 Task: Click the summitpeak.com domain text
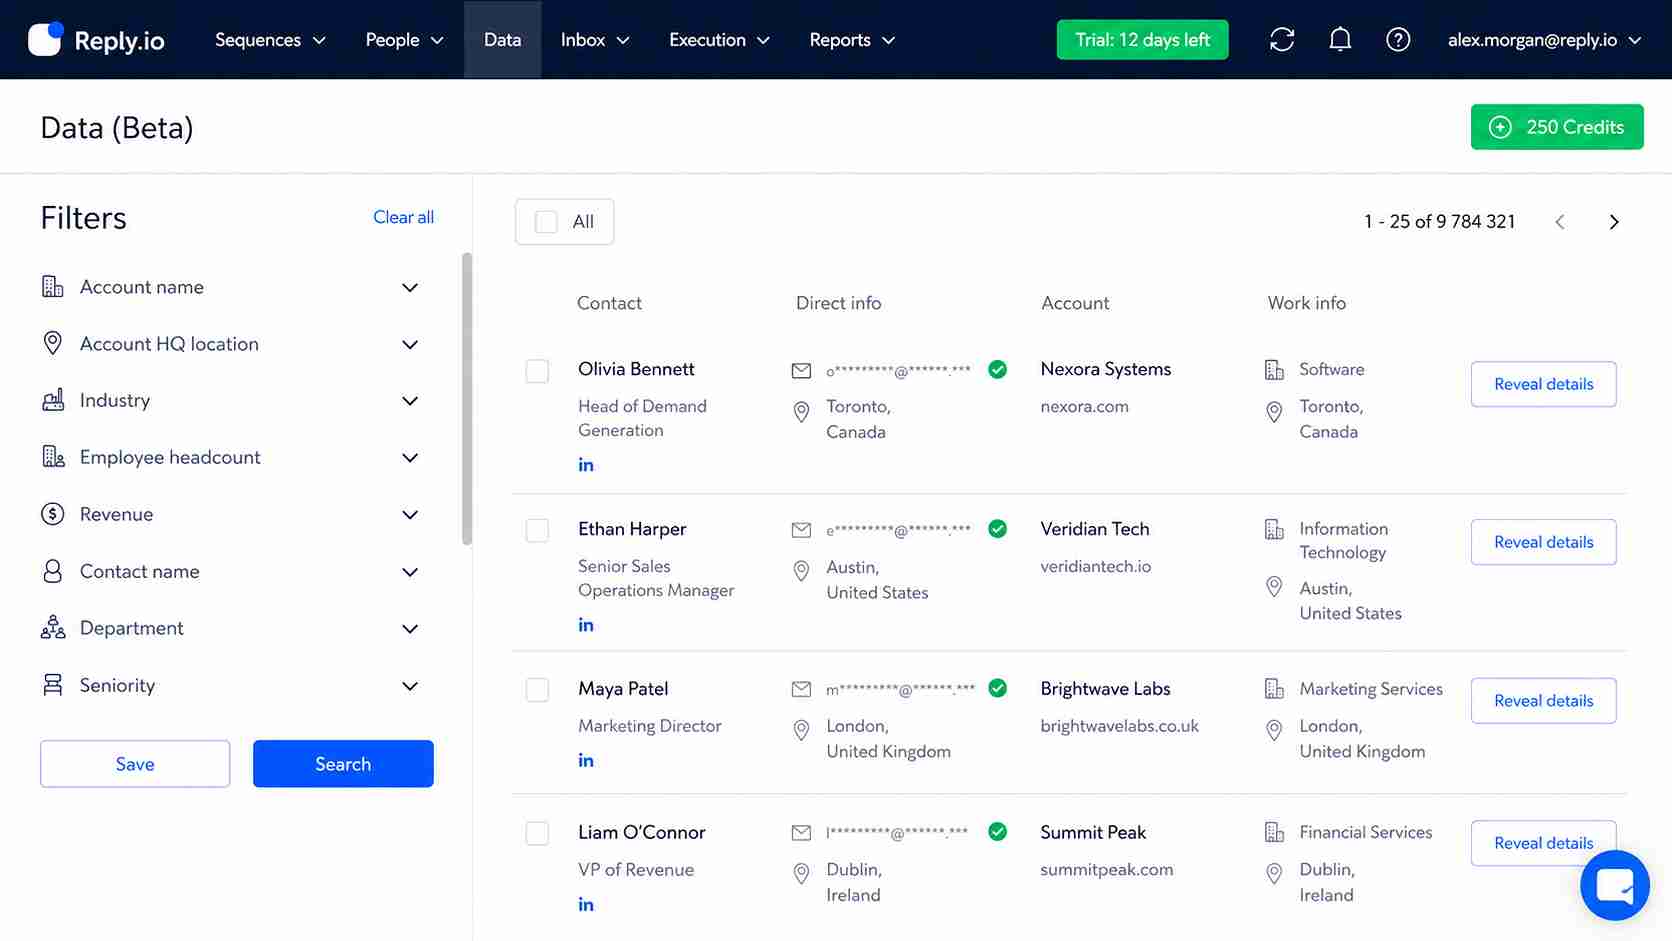click(1106, 870)
